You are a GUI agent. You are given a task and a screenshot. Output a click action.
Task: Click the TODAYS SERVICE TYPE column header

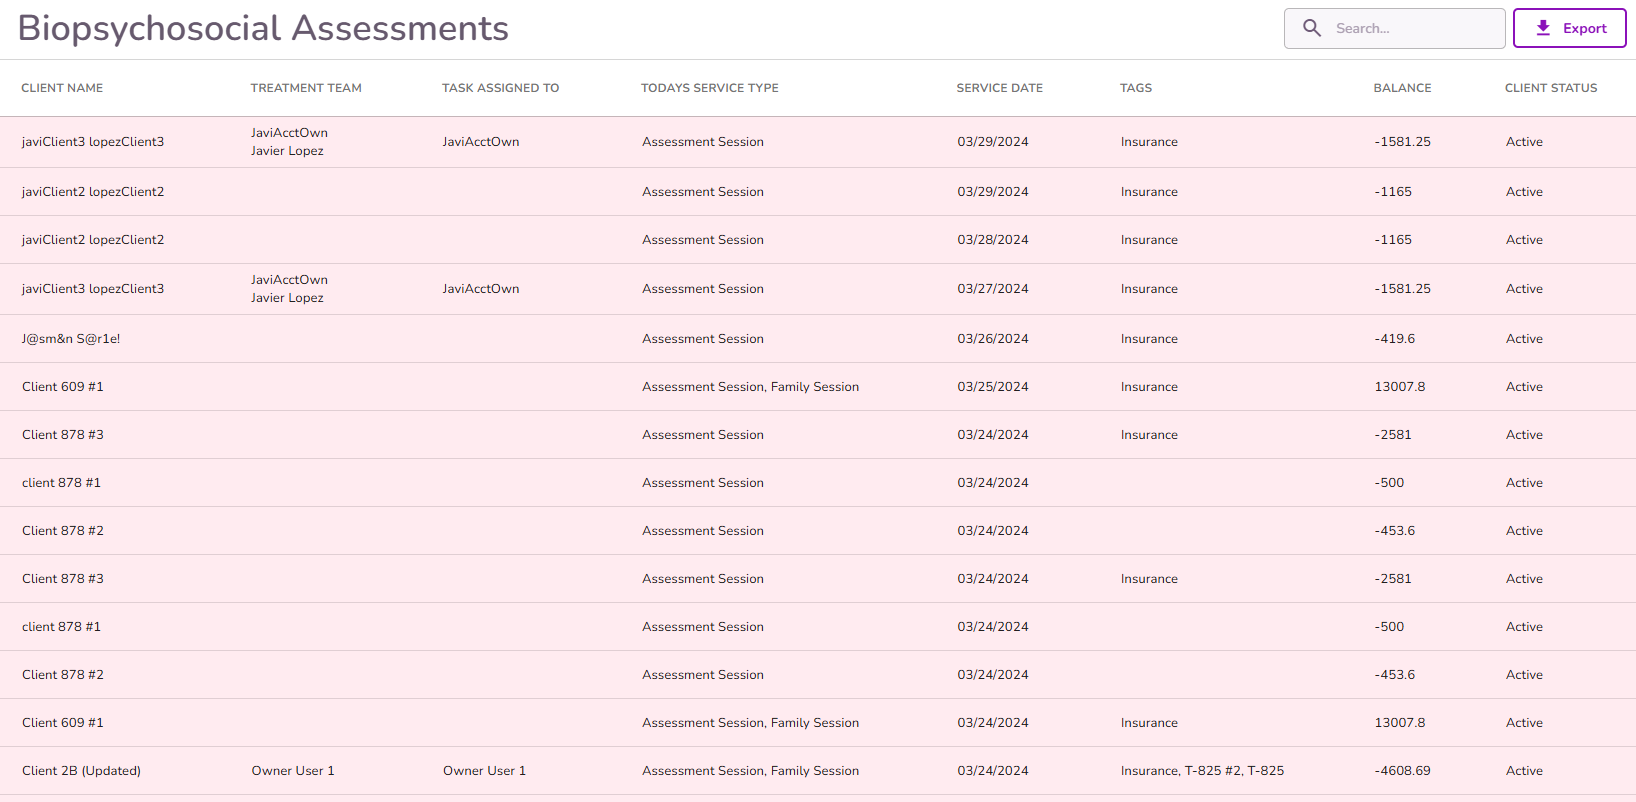click(710, 88)
